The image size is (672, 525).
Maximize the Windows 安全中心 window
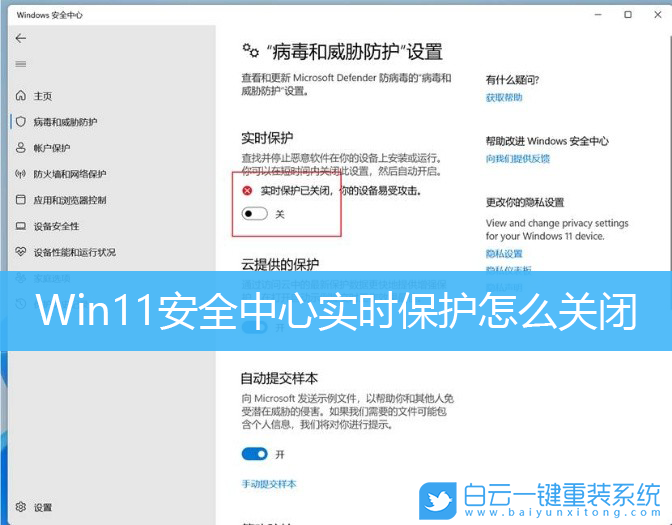(628, 15)
